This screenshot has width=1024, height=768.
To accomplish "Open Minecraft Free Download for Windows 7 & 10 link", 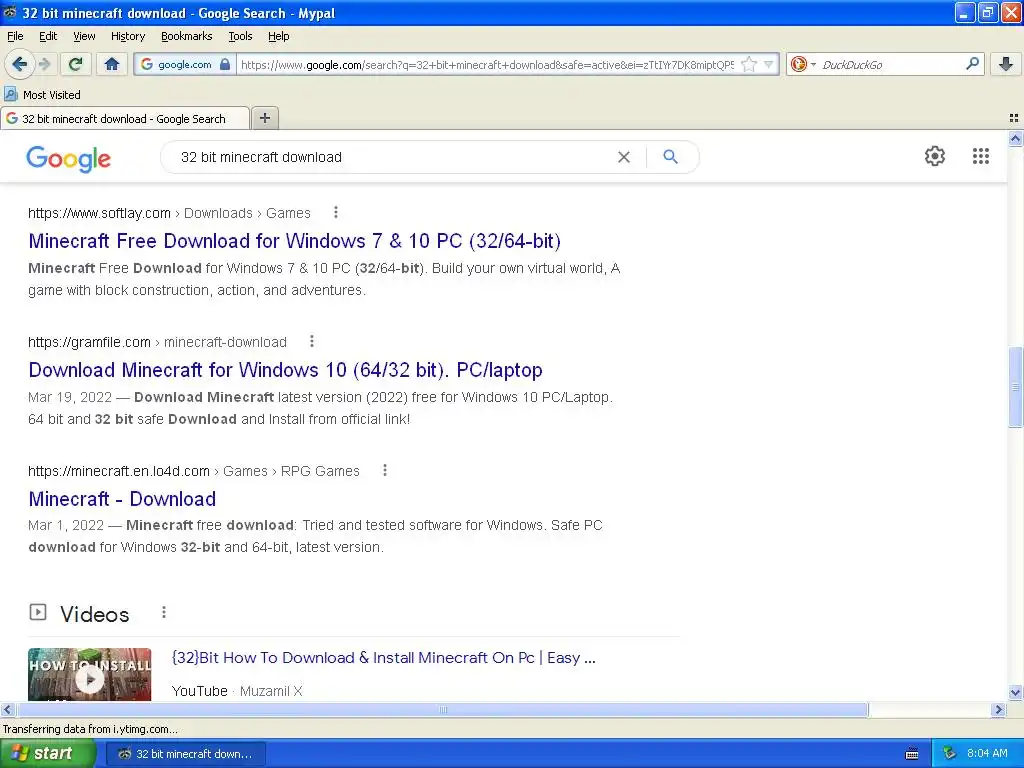I will (x=295, y=240).
